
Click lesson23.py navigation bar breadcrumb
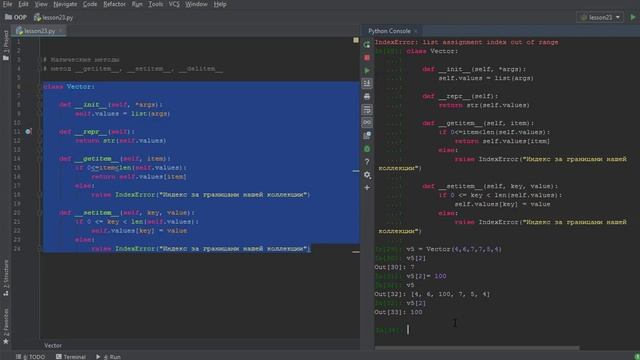click(x=53, y=18)
